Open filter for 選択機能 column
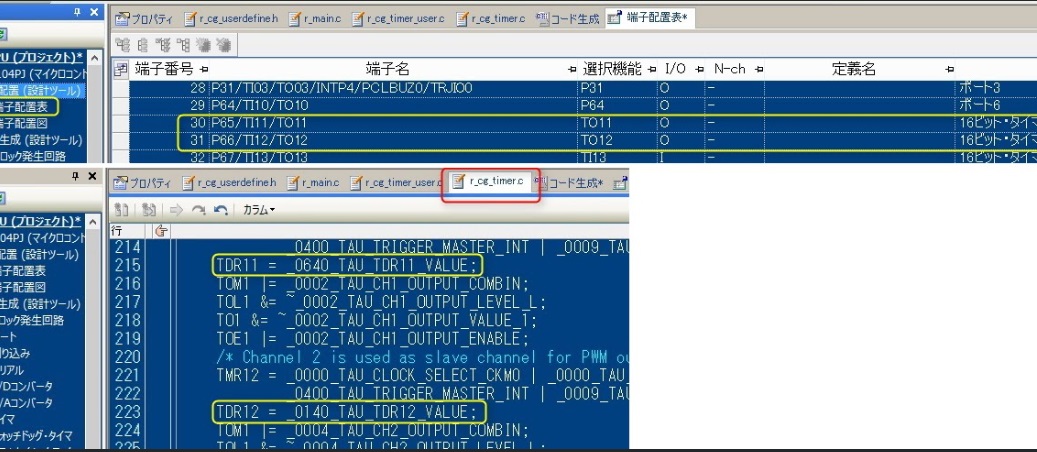 651,69
